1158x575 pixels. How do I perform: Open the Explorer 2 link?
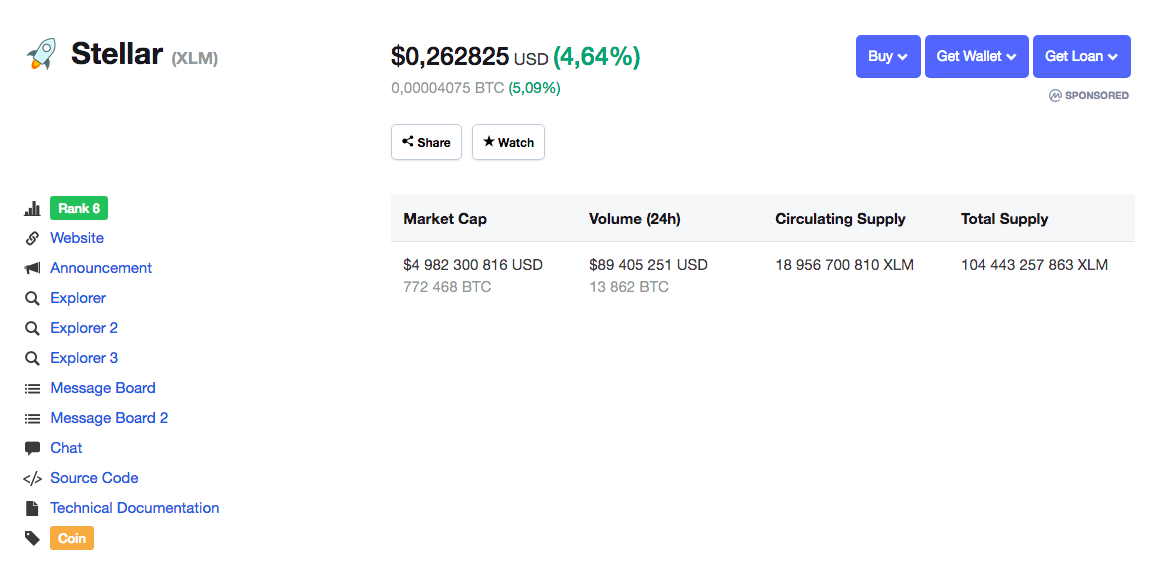point(84,328)
